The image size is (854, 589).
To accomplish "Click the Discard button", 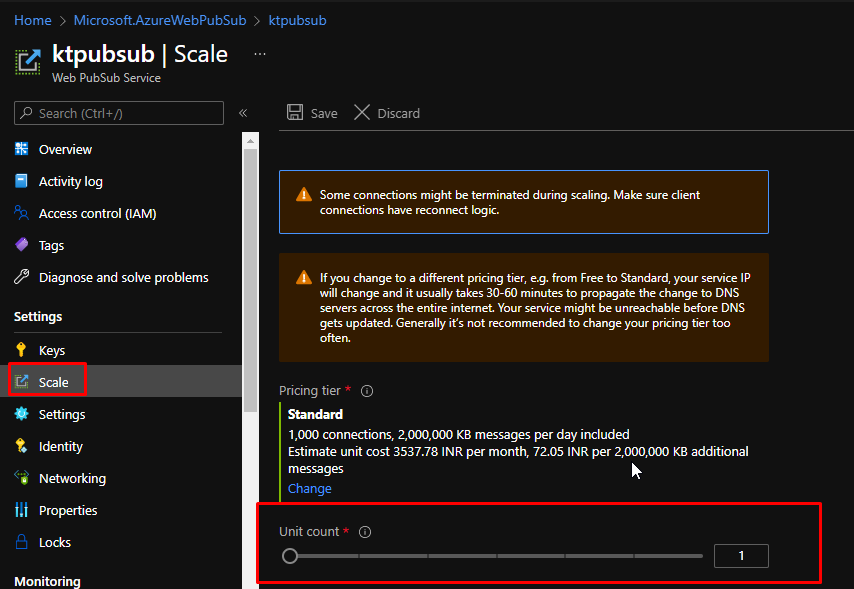I will click(387, 113).
